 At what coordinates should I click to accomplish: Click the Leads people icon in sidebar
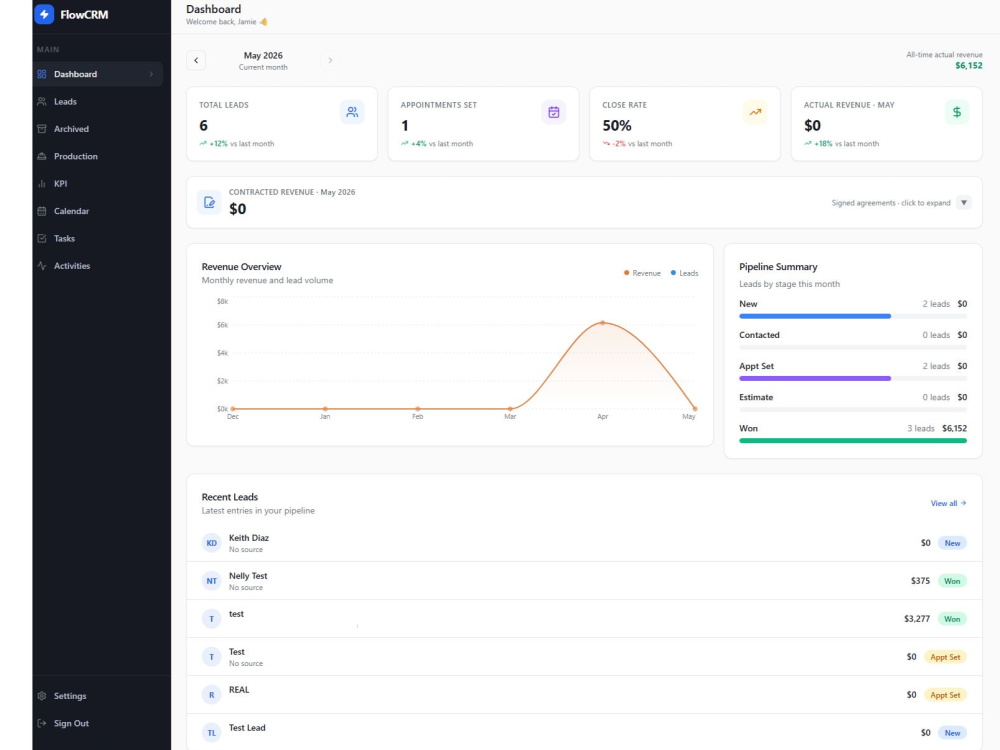click(x=41, y=101)
